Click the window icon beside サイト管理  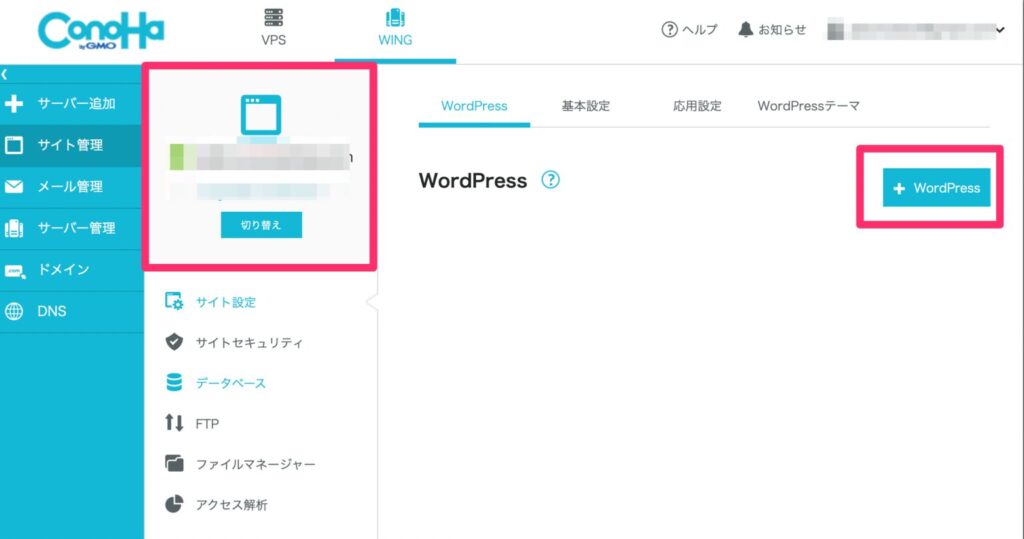coord(14,144)
